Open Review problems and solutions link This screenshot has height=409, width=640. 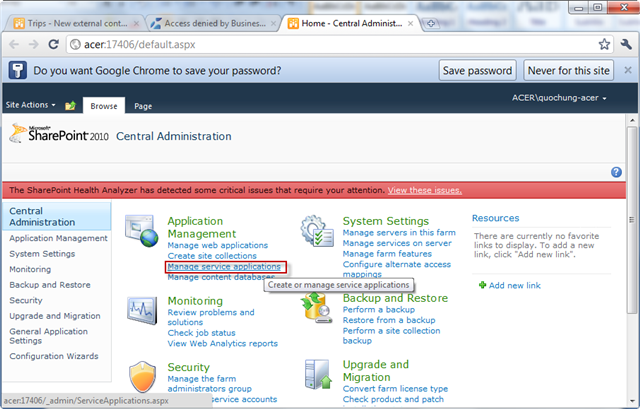211,317
